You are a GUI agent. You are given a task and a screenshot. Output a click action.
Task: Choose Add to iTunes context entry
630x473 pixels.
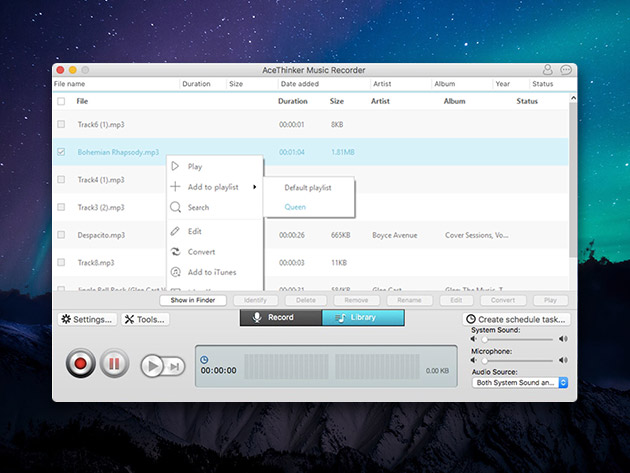point(215,272)
